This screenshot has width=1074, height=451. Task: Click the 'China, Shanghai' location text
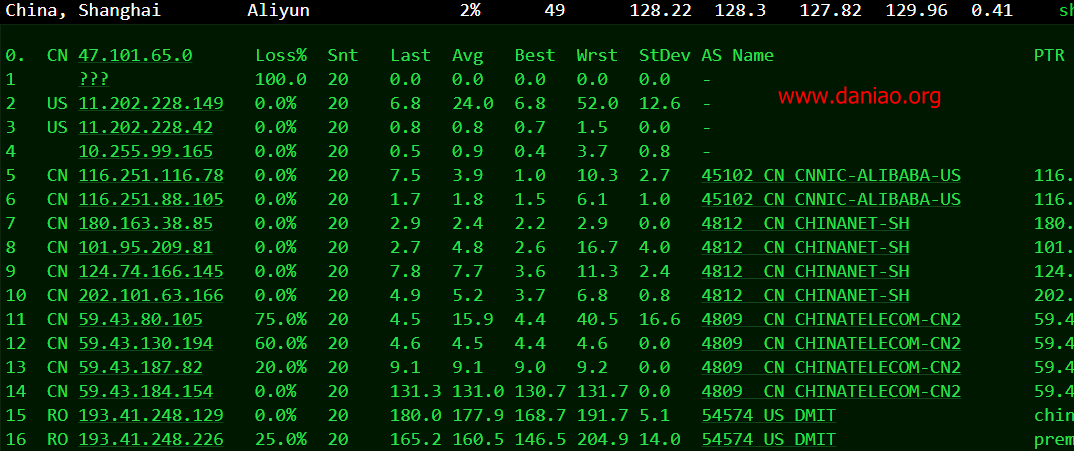coord(83,10)
